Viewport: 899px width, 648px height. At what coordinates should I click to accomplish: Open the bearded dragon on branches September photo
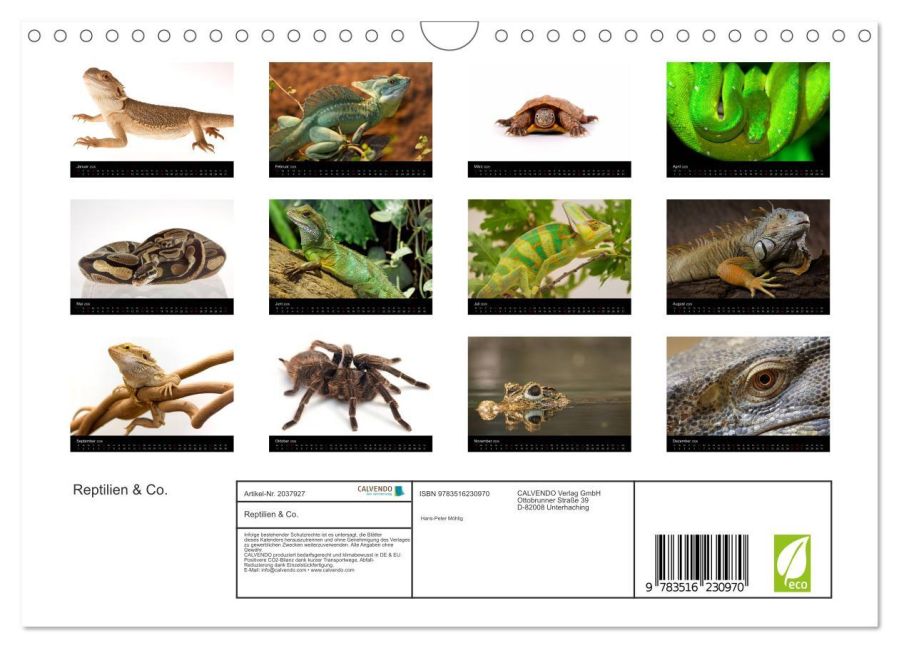pyautogui.click(x=152, y=387)
